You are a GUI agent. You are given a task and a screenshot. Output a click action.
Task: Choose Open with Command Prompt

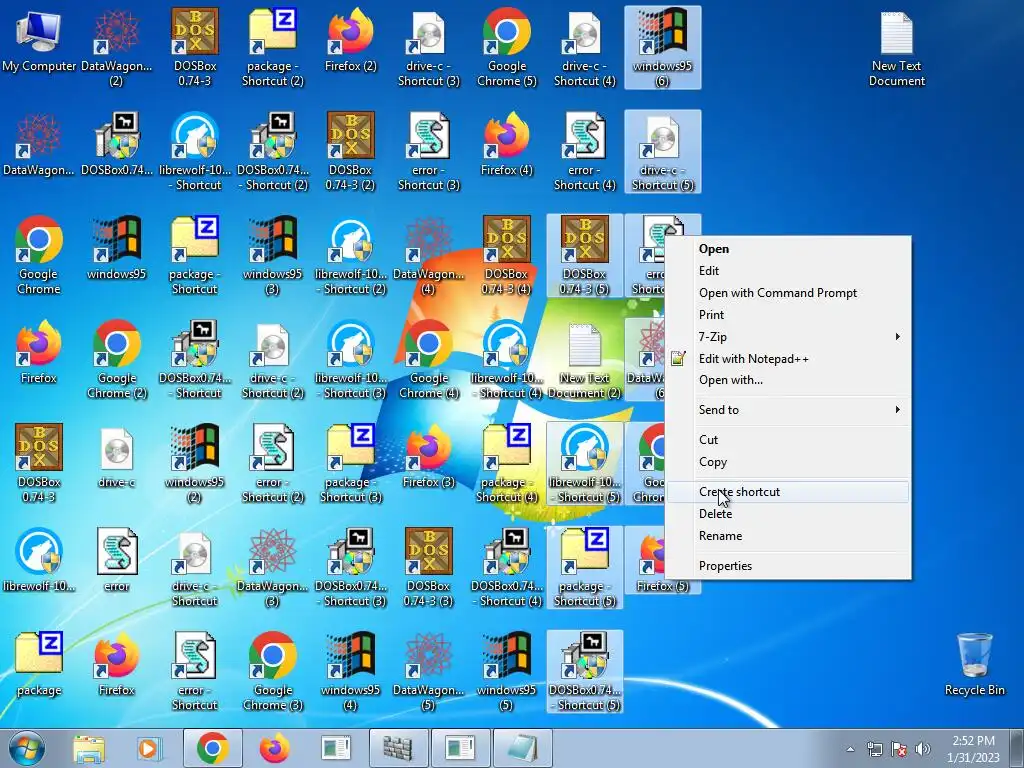point(788,293)
